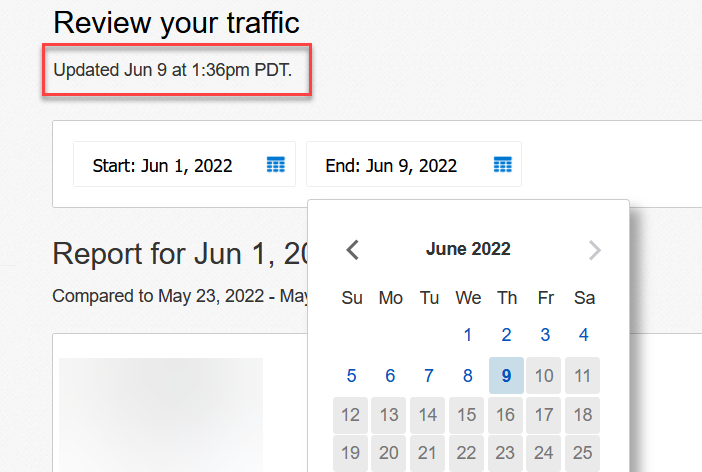
Task: Open the End date calendar icon
Action: 503,164
